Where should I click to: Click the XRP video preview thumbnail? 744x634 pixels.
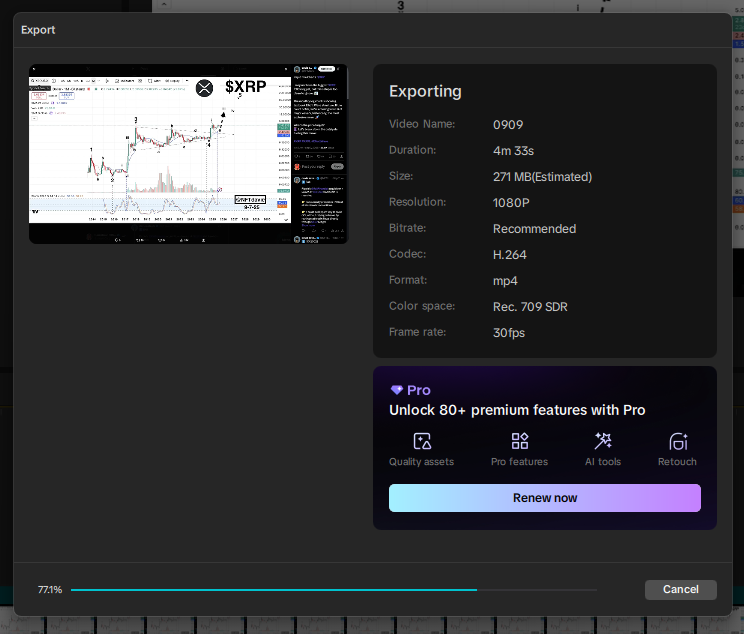click(x=188, y=154)
